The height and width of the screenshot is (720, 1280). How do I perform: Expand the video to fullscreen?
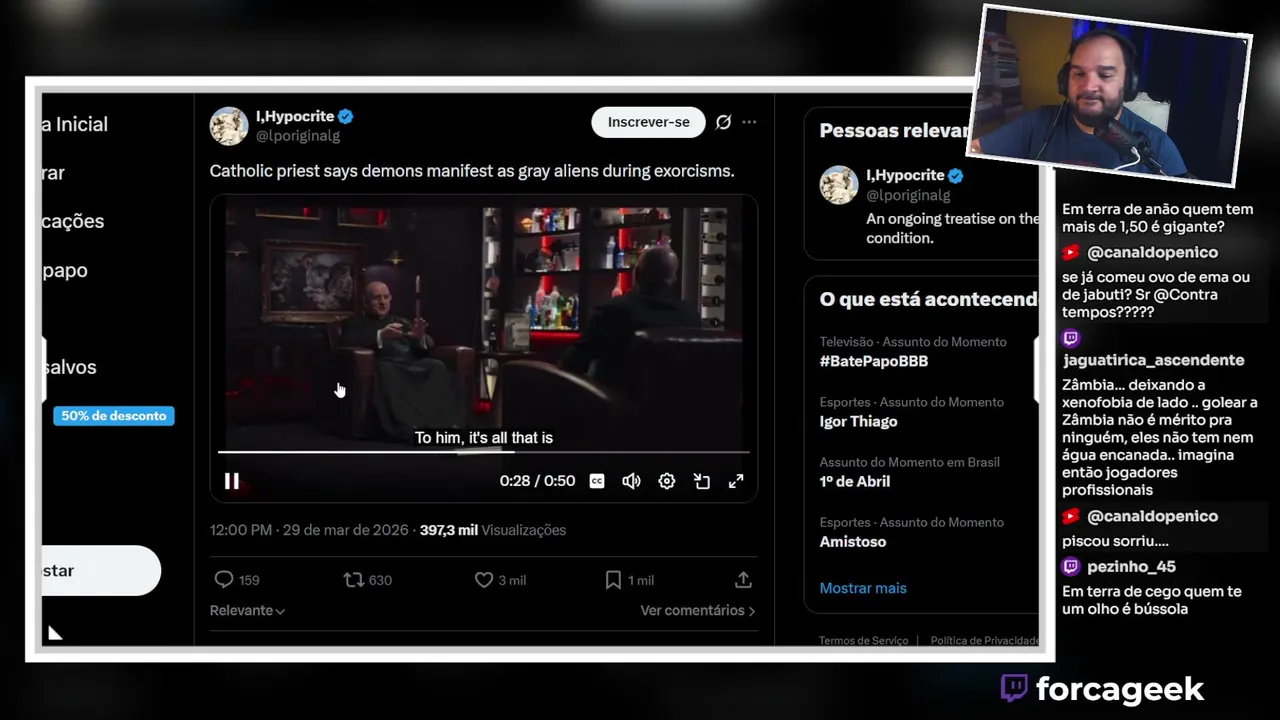coord(736,481)
